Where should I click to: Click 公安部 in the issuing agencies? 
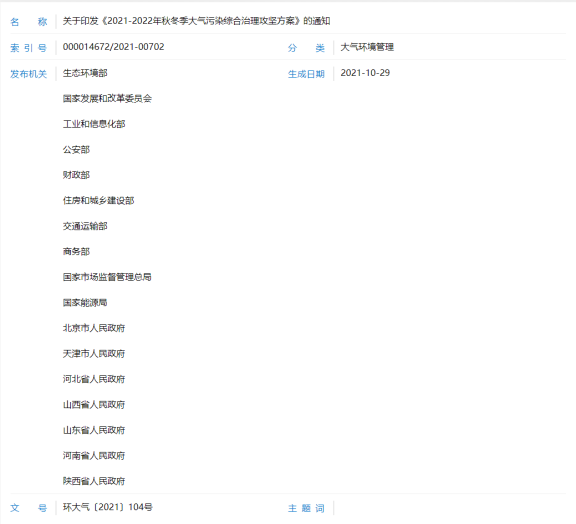click(76, 150)
